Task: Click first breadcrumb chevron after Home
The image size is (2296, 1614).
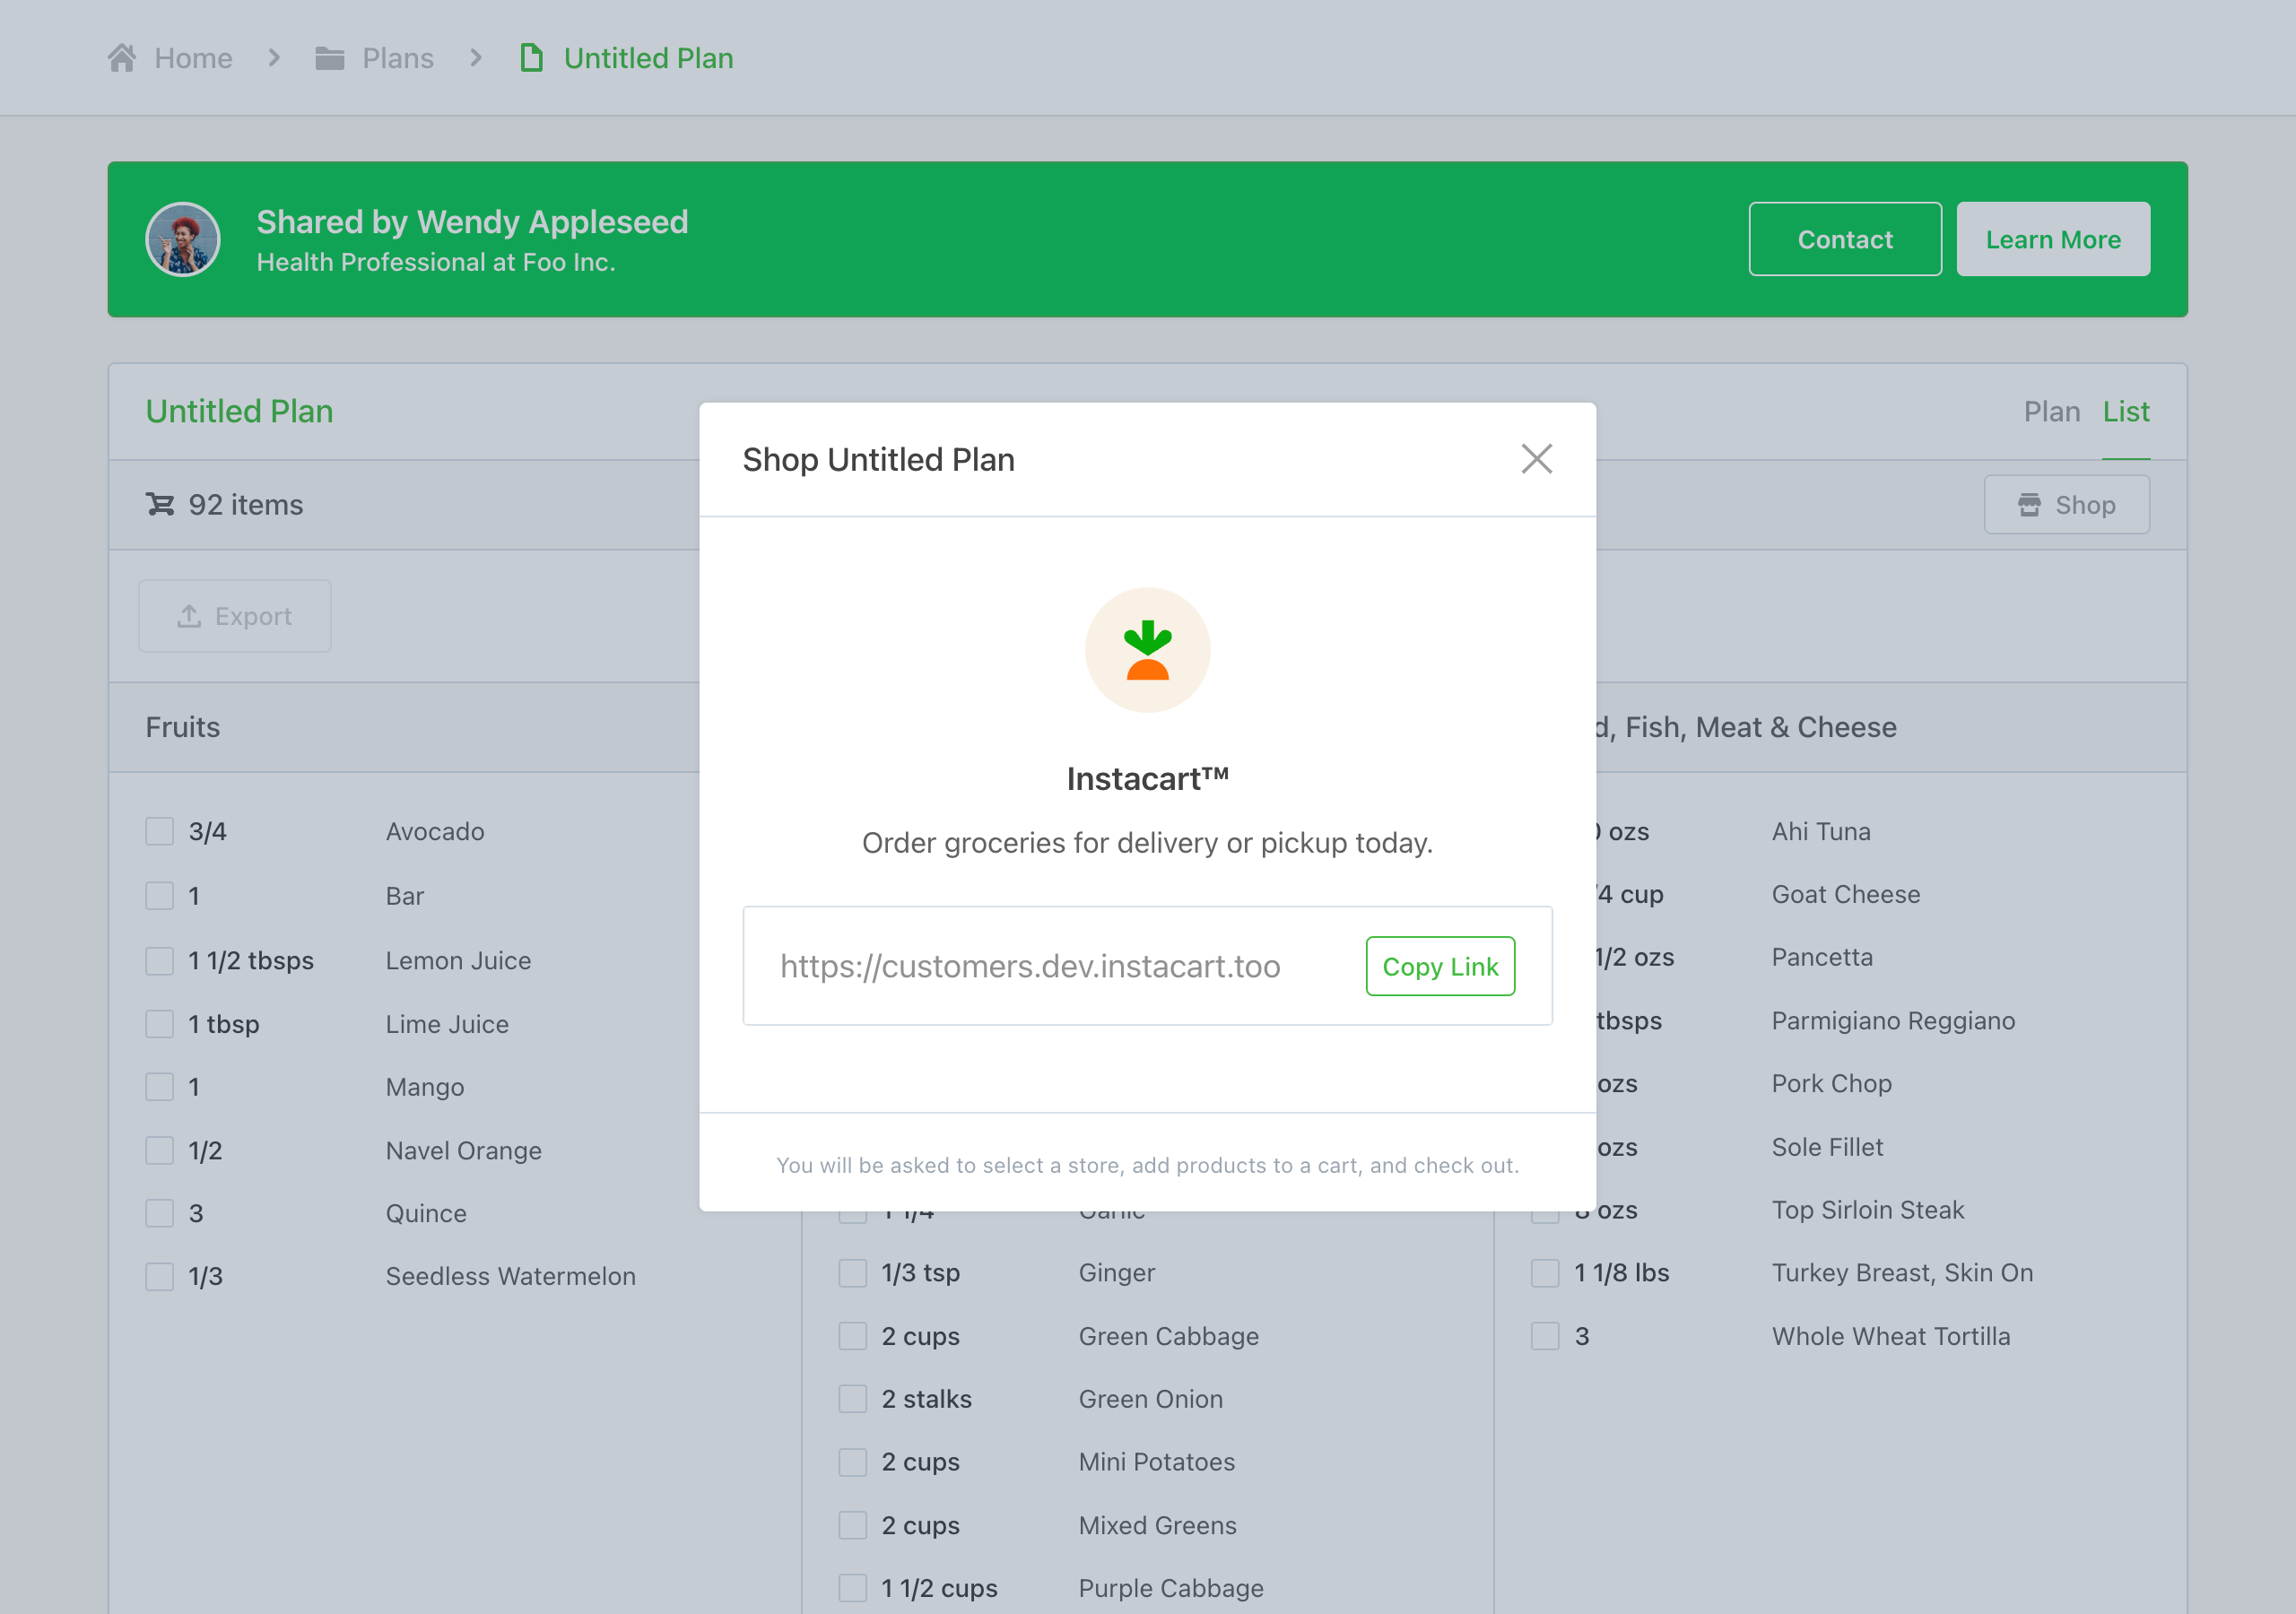Action: click(274, 58)
